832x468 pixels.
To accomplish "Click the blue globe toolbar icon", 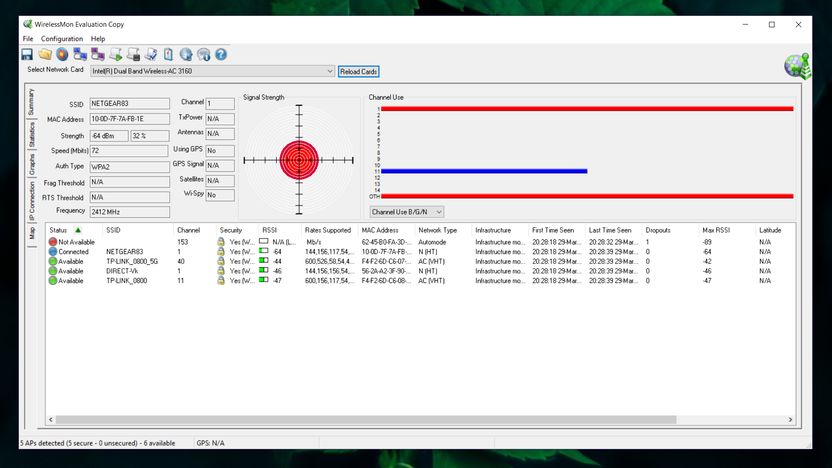I will pos(186,54).
